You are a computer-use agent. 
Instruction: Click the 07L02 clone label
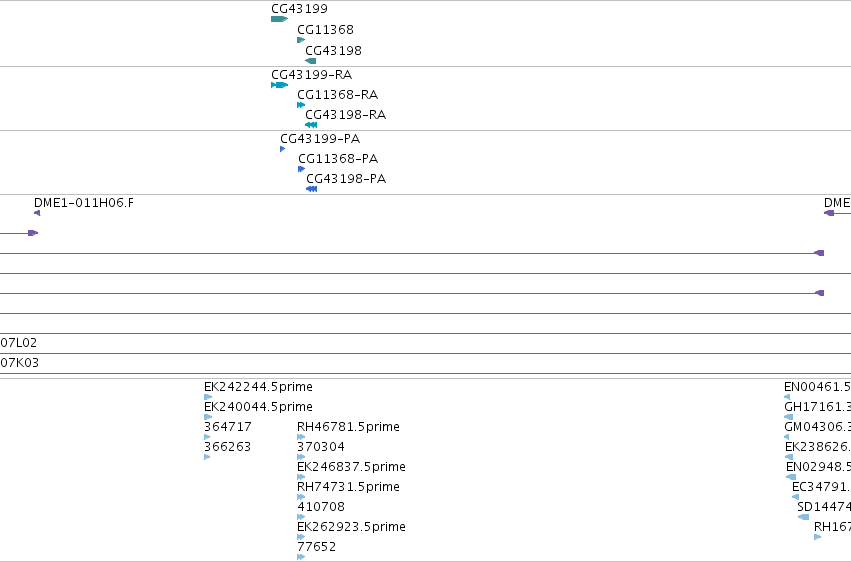pyautogui.click(x=19, y=343)
